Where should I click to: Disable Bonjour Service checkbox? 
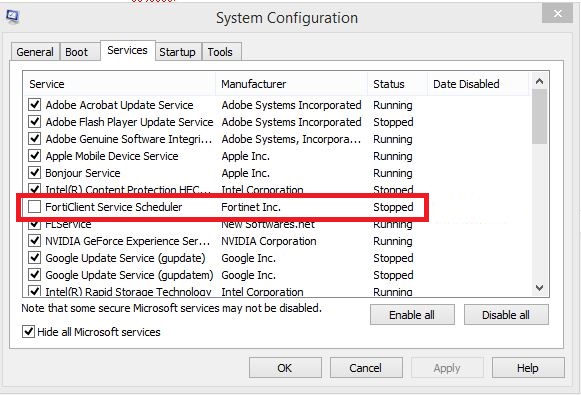pos(34,173)
